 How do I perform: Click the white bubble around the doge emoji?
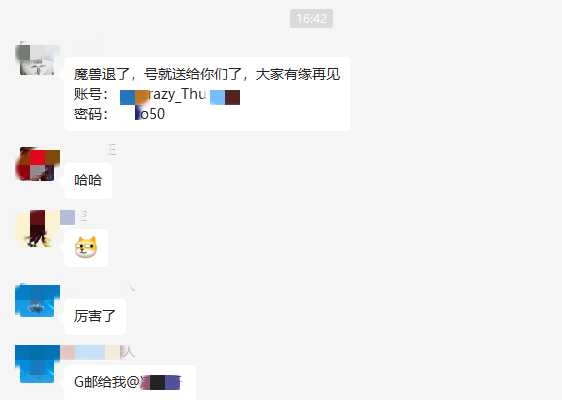tap(86, 248)
